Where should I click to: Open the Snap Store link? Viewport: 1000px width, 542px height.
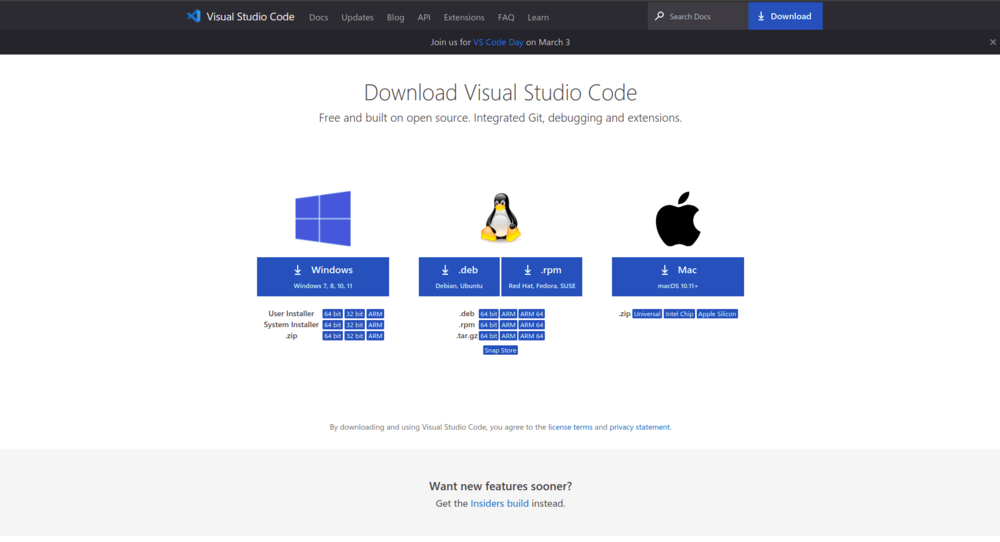pyautogui.click(x=500, y=350)
